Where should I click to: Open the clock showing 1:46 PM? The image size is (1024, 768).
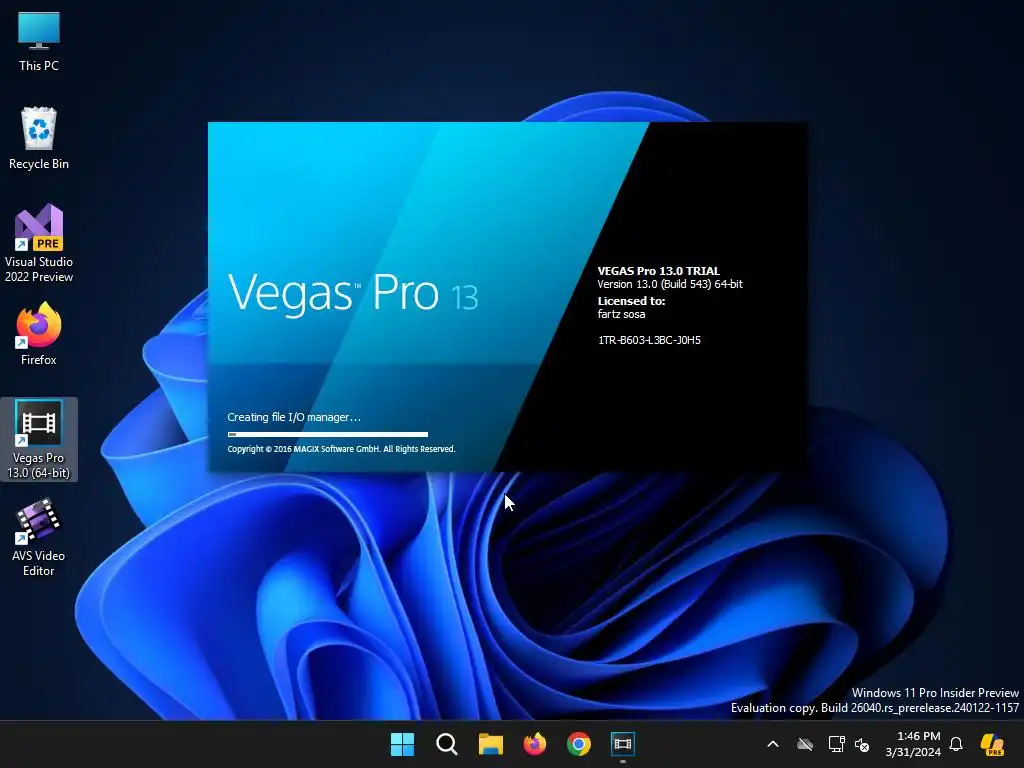tap(918, 736)
